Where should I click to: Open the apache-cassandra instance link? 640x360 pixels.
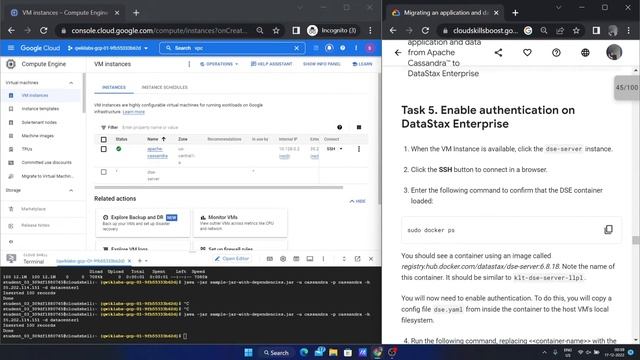[157, 153]
